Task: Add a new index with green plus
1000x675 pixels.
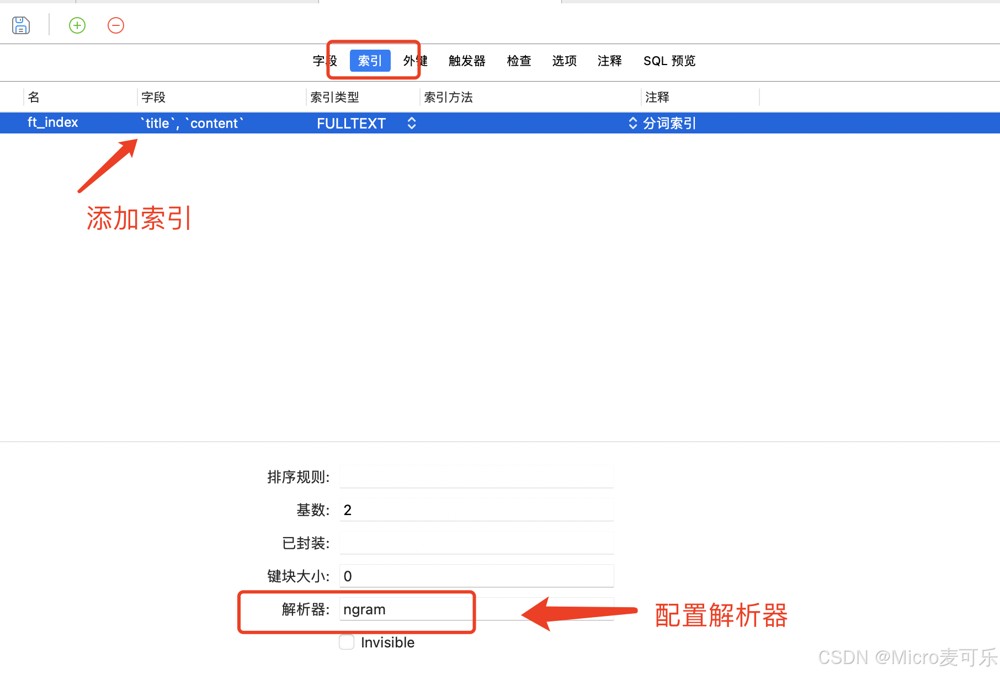Action: [x=77, y=26]
